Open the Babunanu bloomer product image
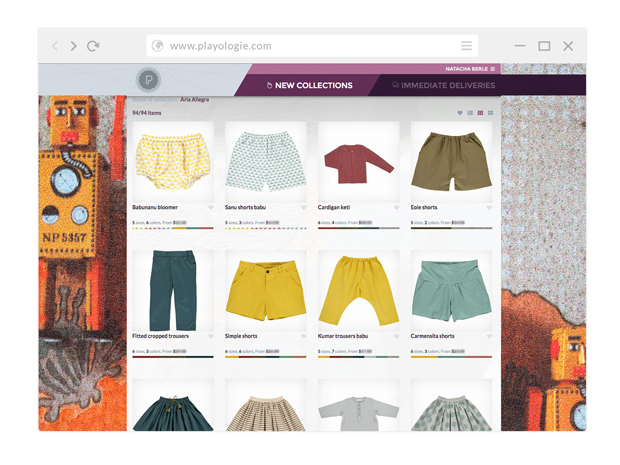 click(173, 162)
